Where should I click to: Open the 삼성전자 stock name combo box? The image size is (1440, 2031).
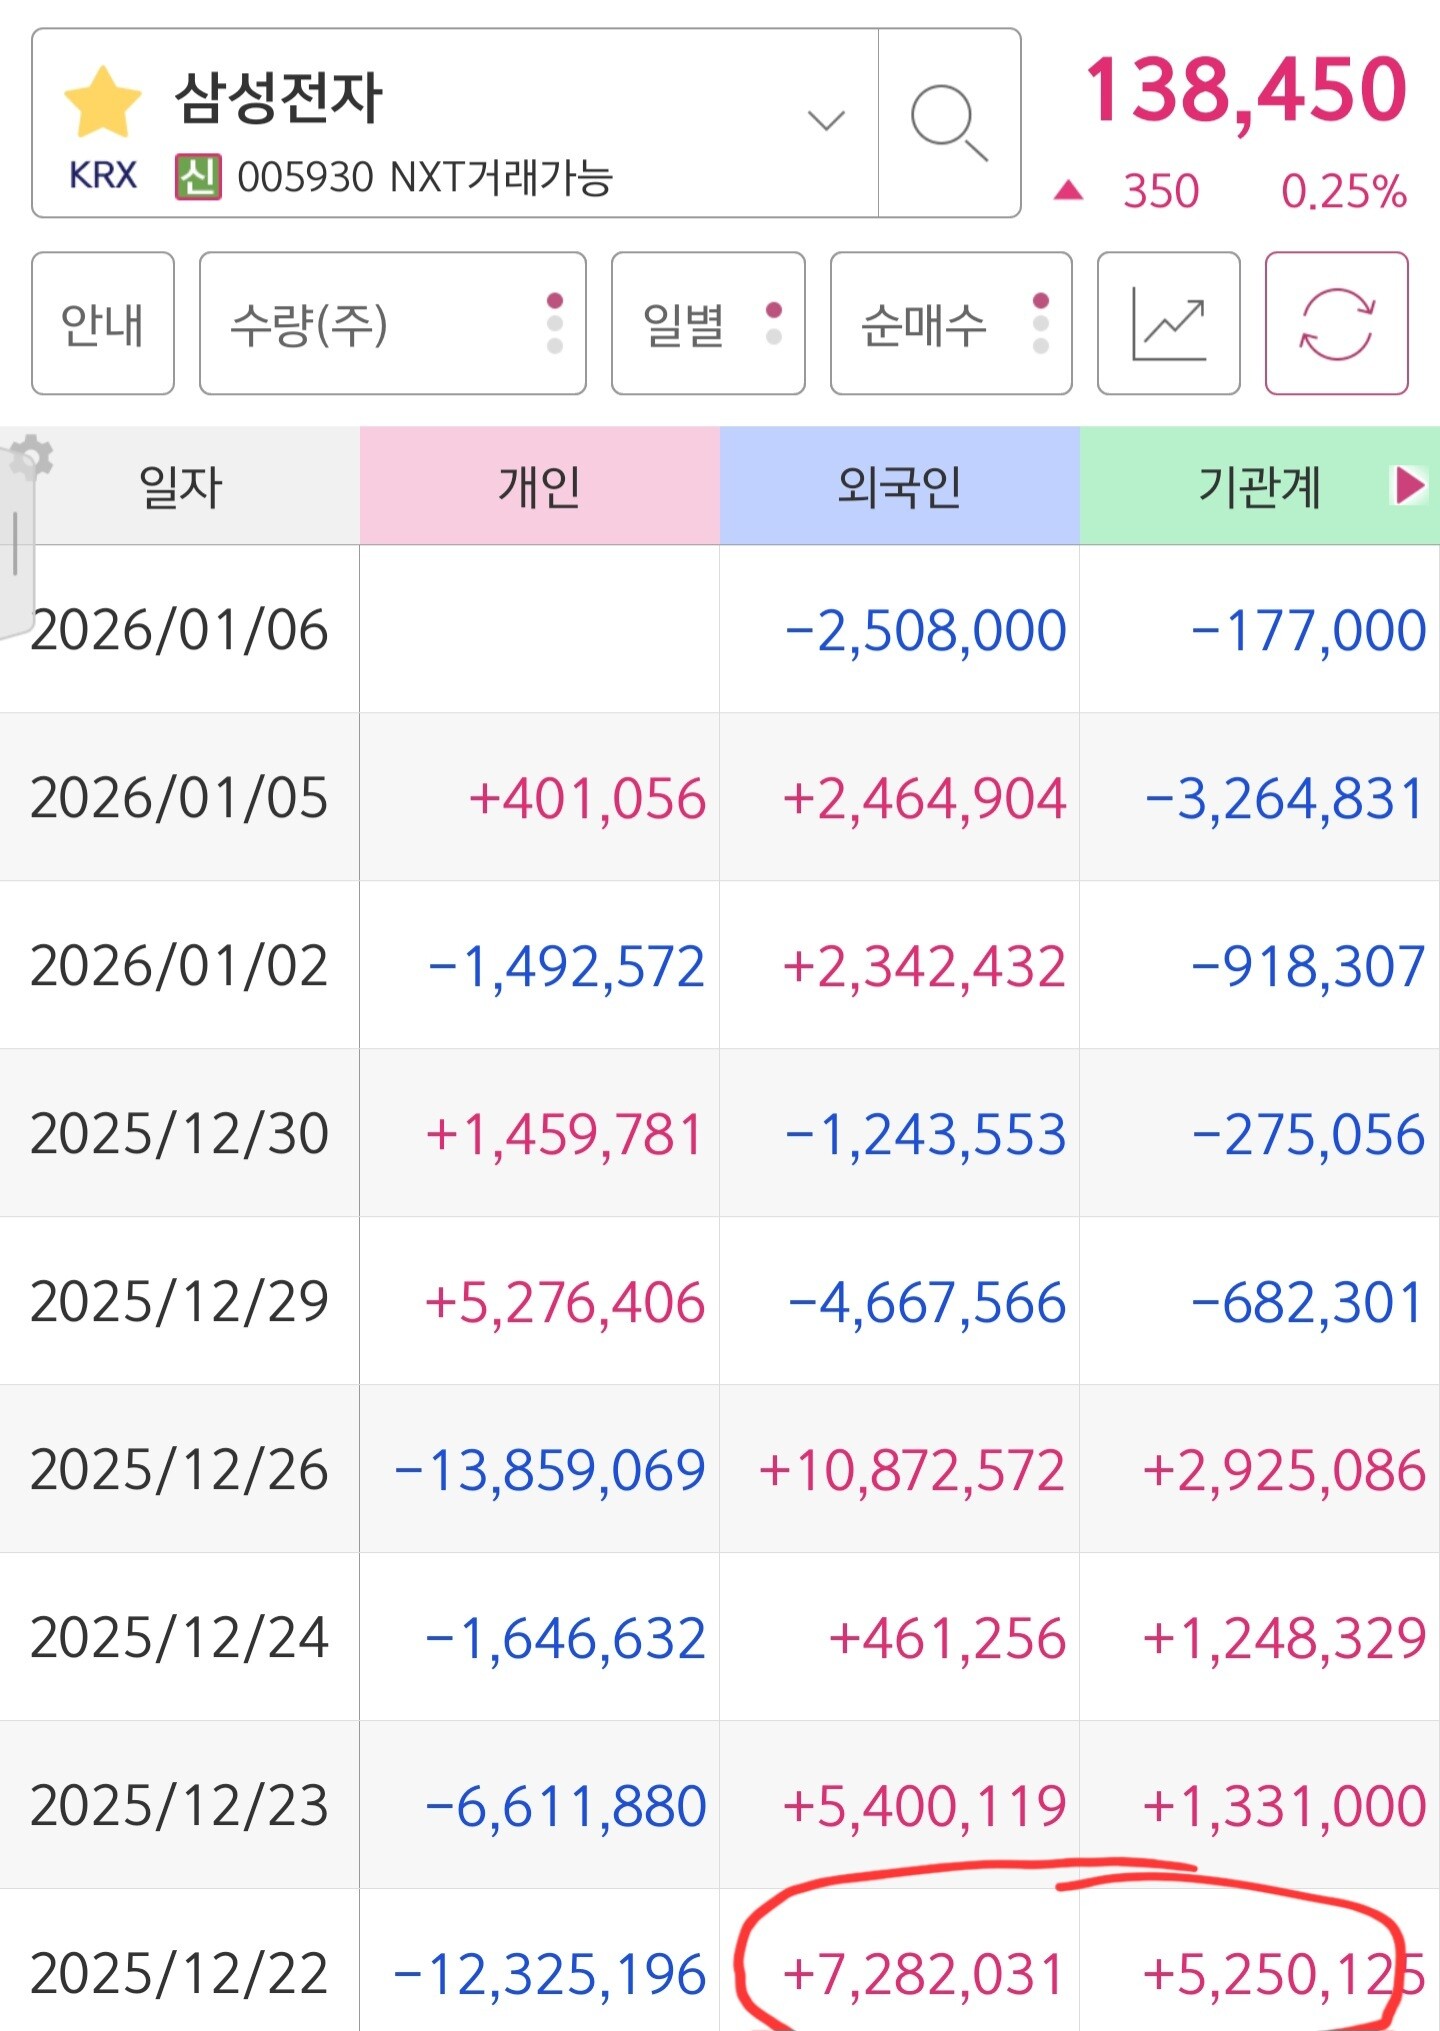(455, 123)
